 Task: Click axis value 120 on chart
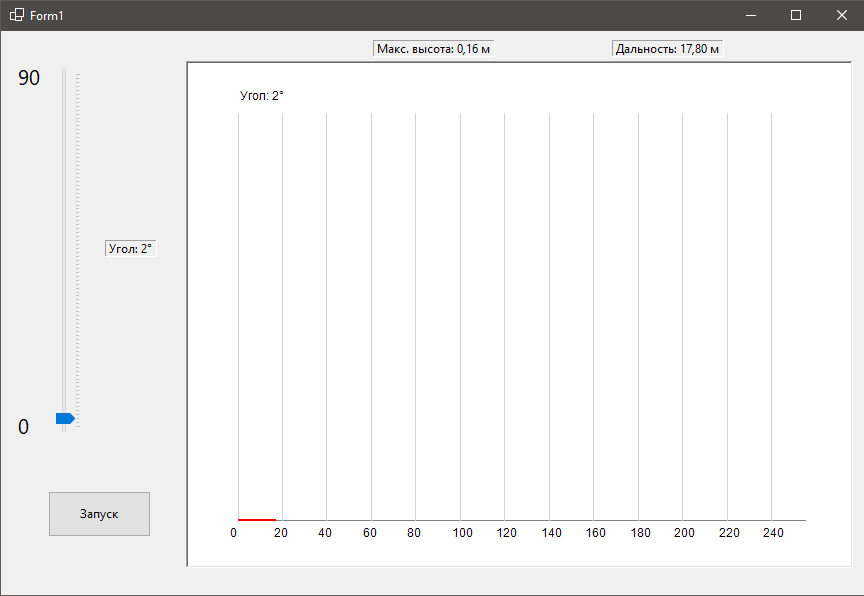tap(506, 533)
